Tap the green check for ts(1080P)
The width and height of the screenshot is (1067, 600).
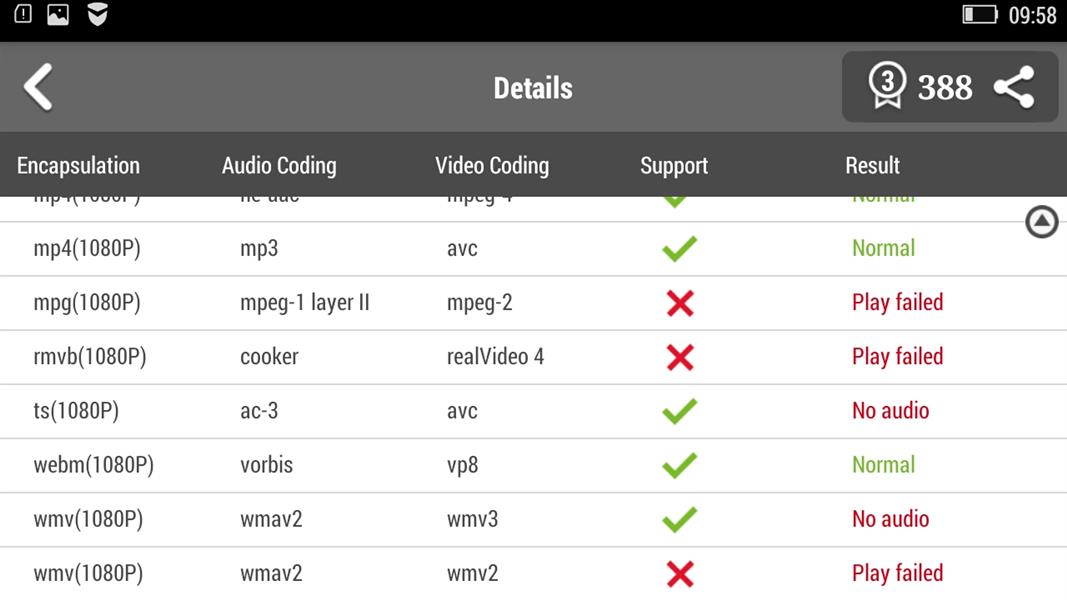(679, 411)
